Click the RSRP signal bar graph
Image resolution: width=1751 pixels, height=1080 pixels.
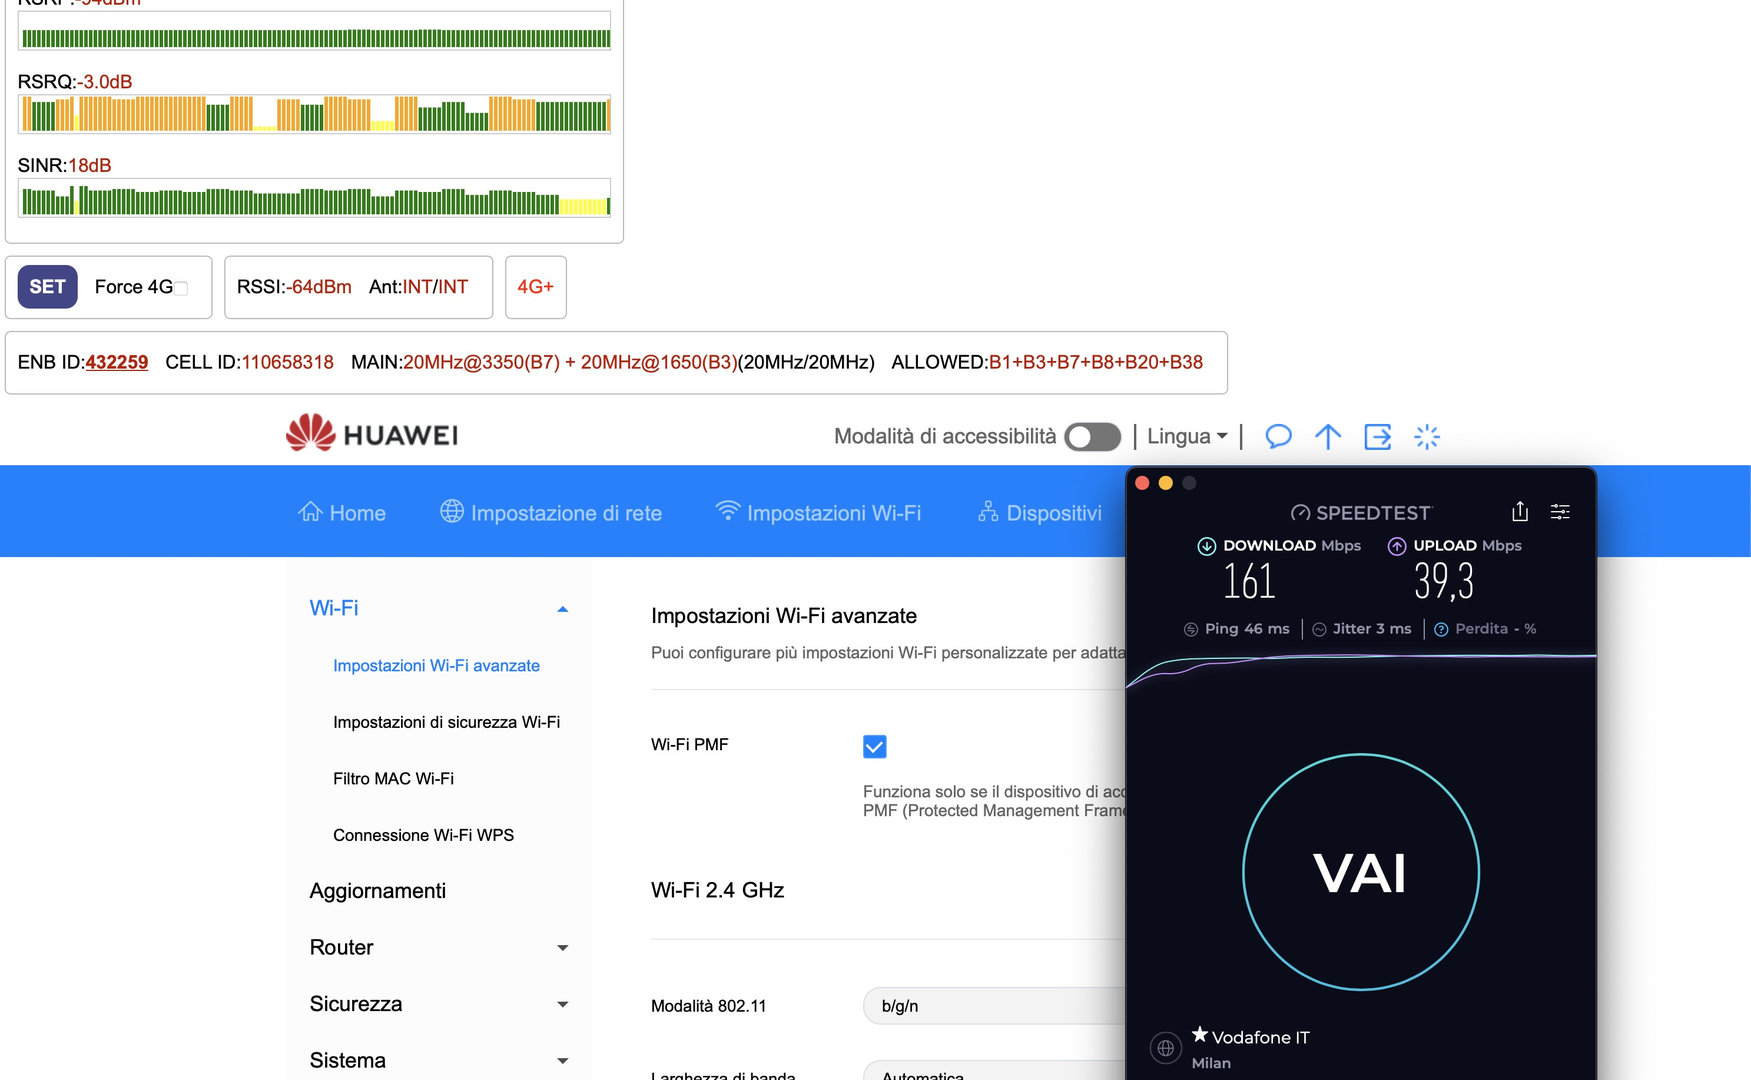point(314,31)
